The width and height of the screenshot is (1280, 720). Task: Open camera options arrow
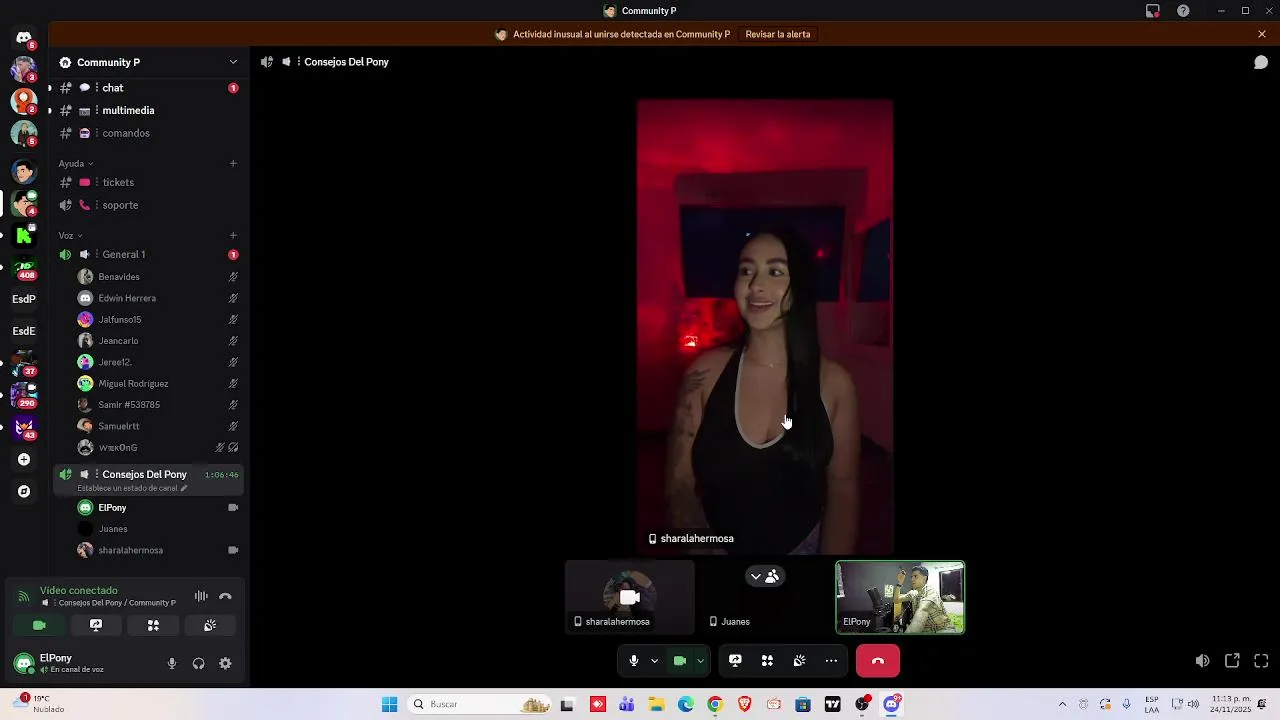tap(700, 661)
